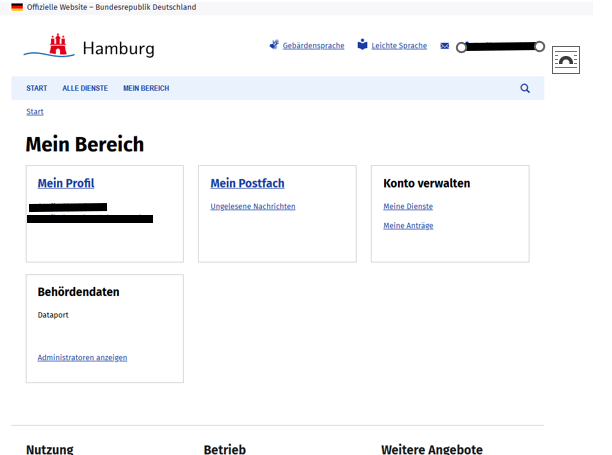Click the German flag icon at top
This screenshot has width=612, height=455.
17,7
